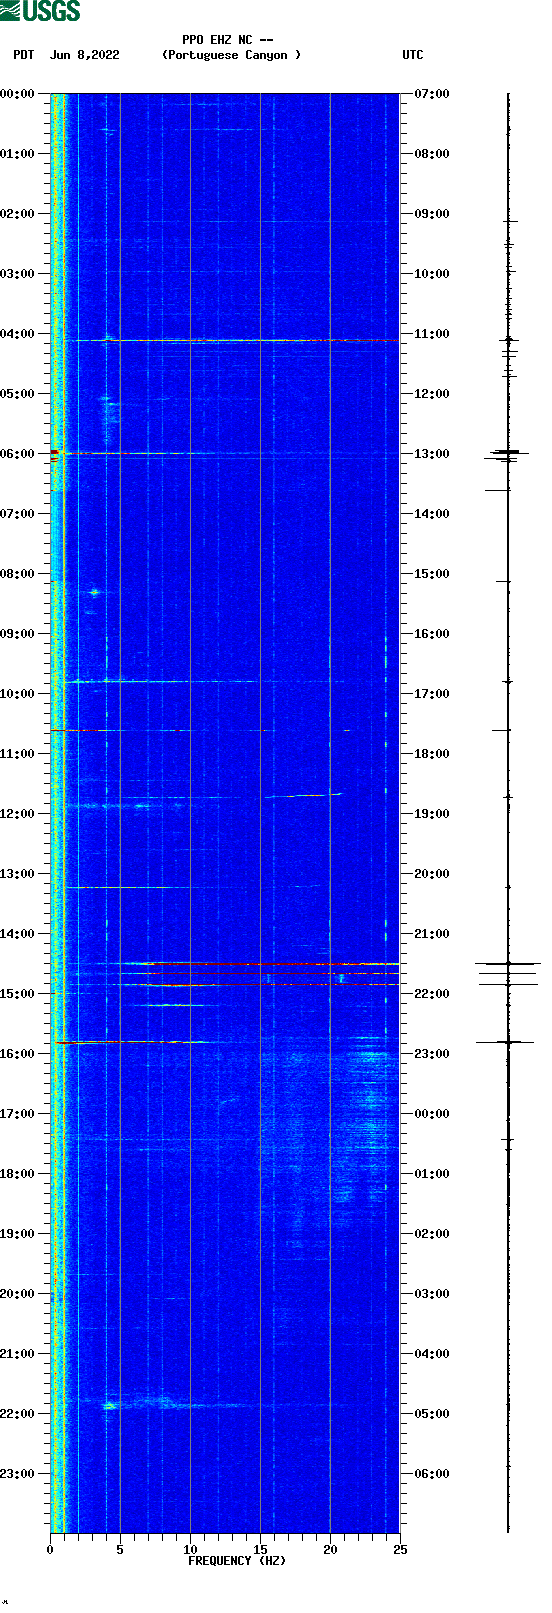Click the UTC time label '02:00'

432,1234
